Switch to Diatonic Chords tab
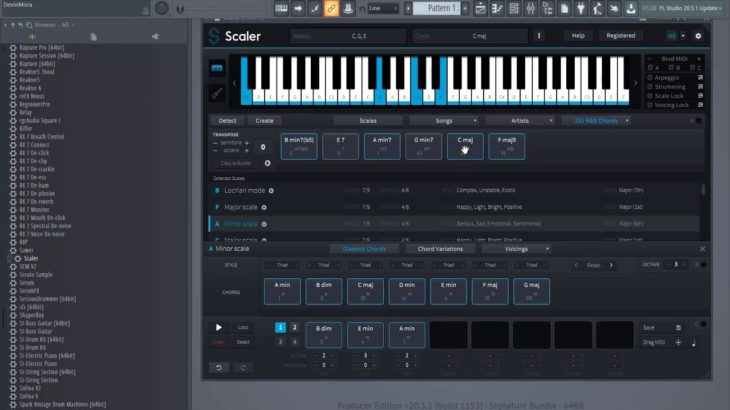The image size is (730, 410). point(364,249)
